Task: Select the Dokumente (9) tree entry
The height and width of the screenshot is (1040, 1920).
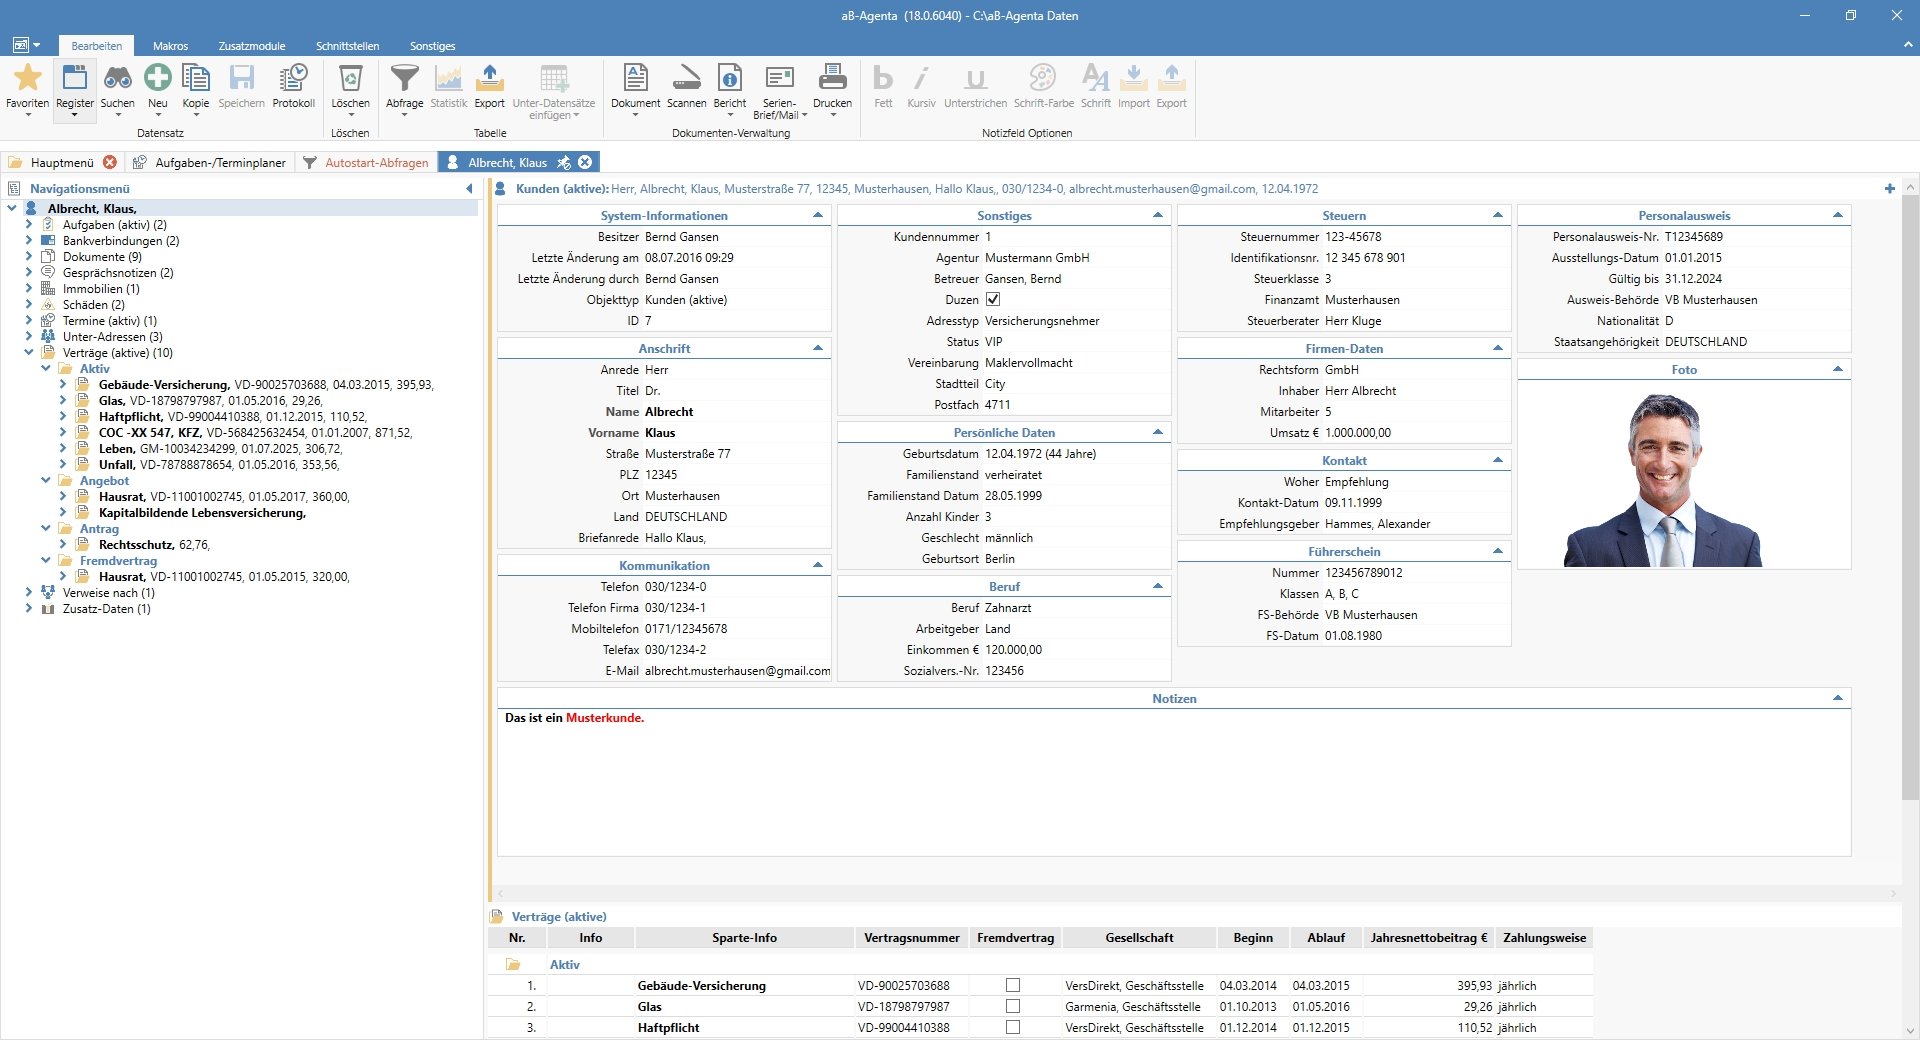Action: pos(102,257)
